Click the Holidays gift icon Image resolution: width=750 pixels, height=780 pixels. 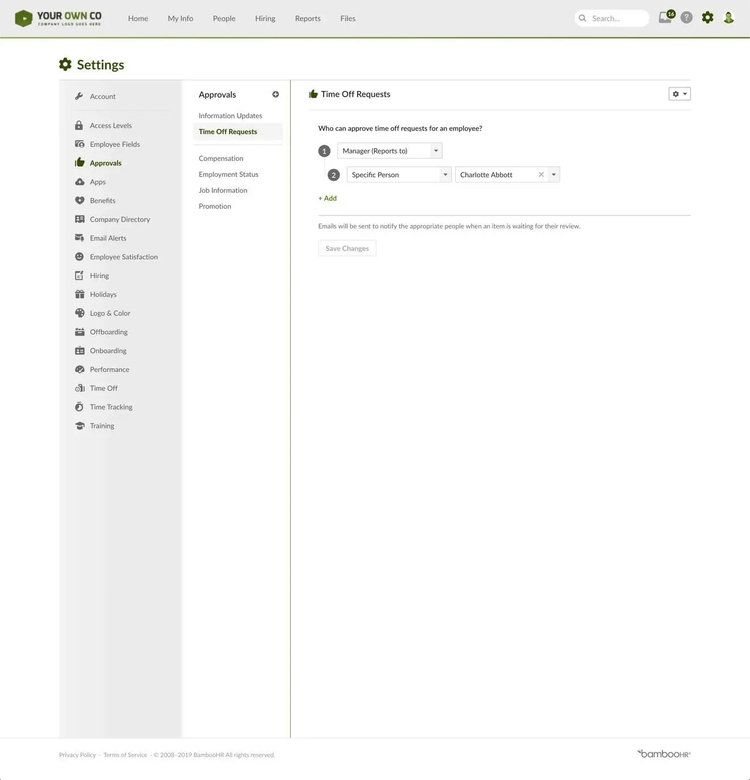point(80,294)
